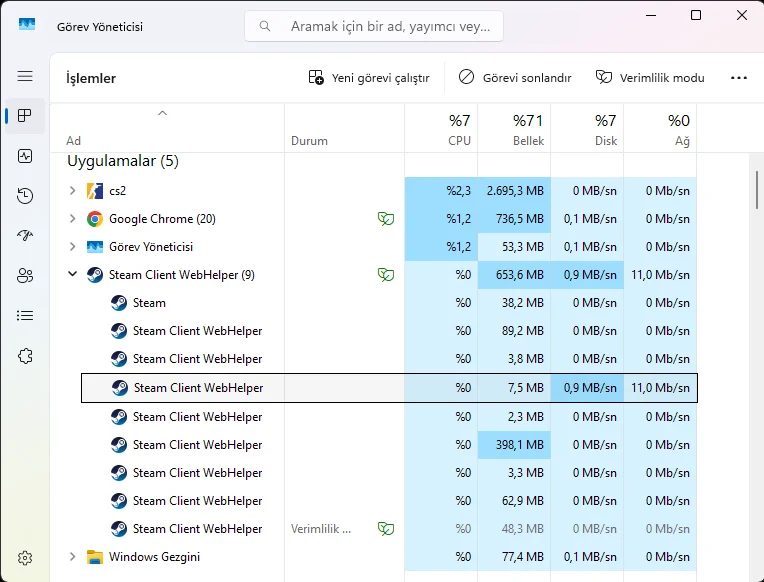The height and width of the screenshot is (582, 764).
Task: Expand the Google Chrome process group
Action: coord(72,219)
